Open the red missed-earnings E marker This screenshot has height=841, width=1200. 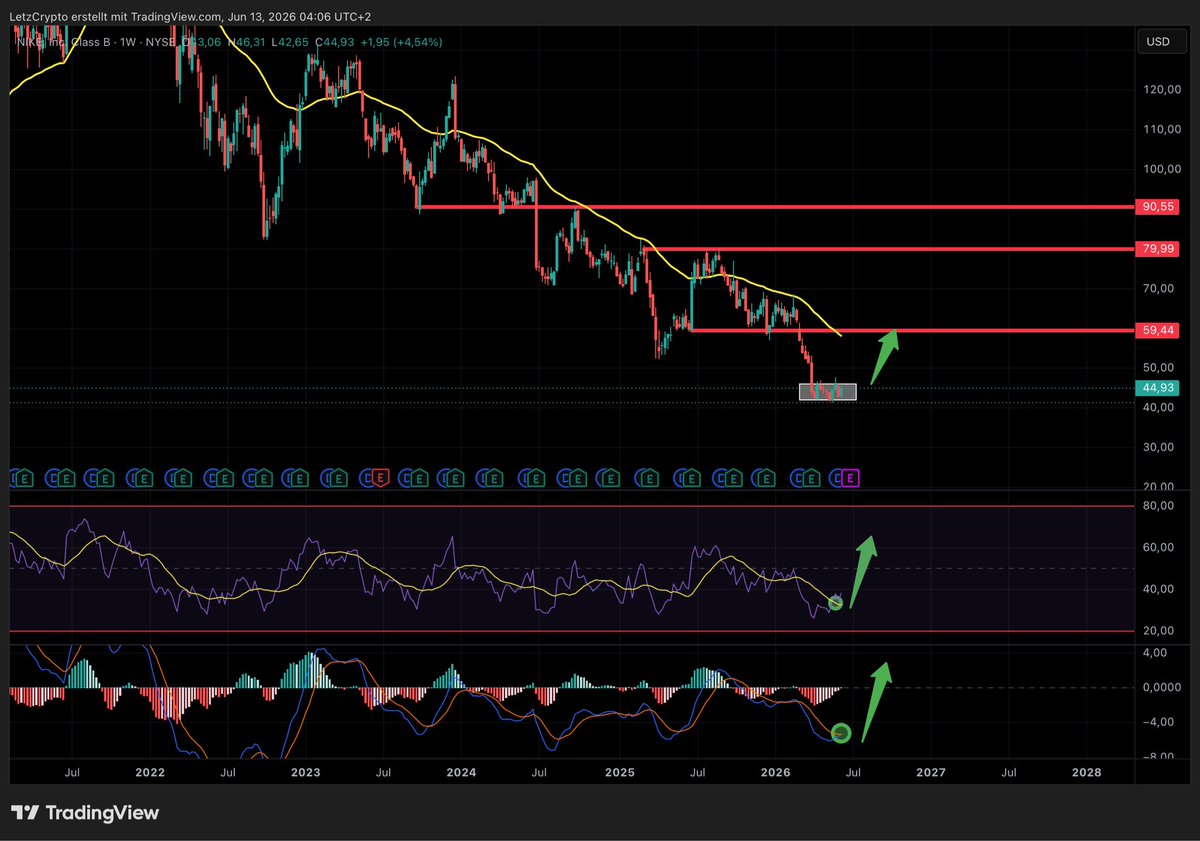380,479
